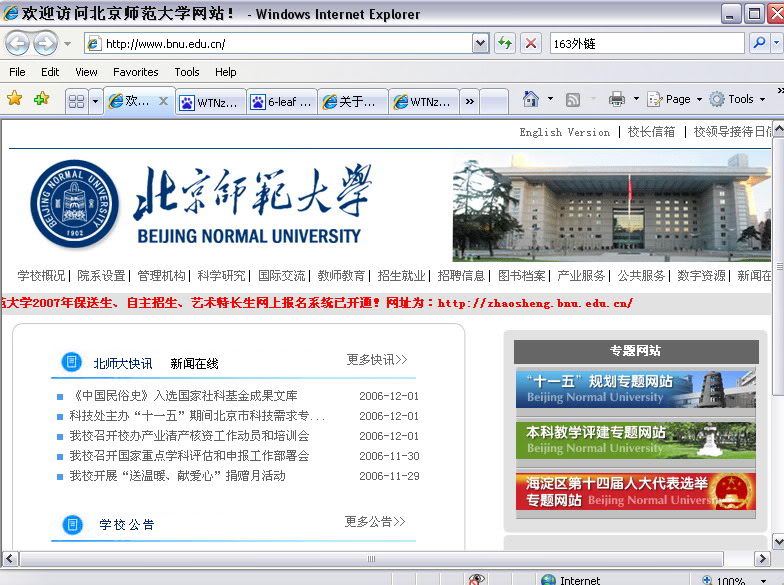784x585 pixels.
Task: Open Favorites Center star icon
Action: coord(14,98)
